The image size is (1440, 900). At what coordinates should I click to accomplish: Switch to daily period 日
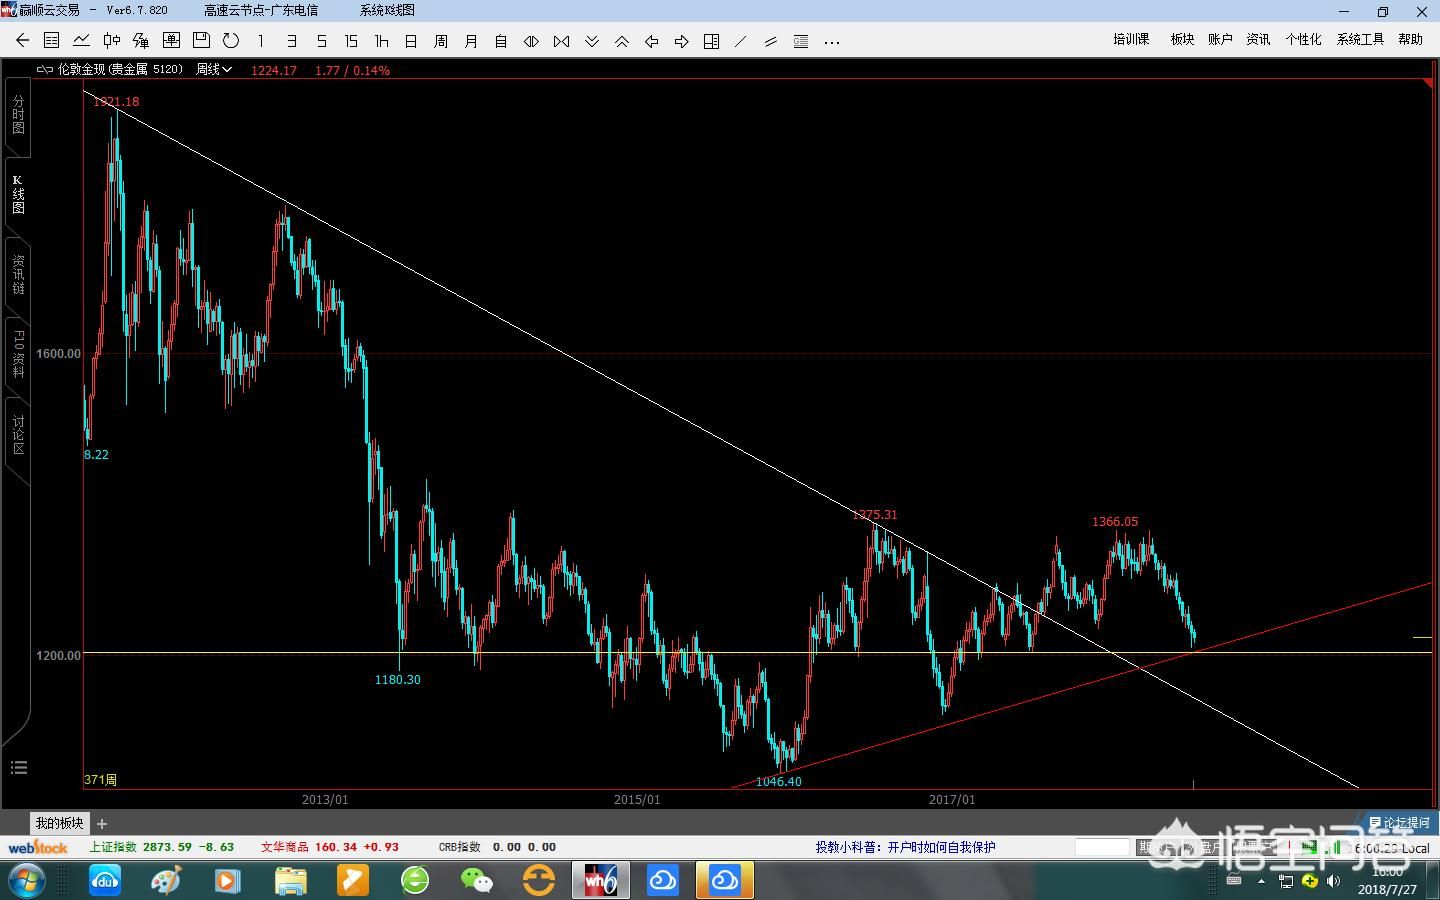(x=411, y=41)
